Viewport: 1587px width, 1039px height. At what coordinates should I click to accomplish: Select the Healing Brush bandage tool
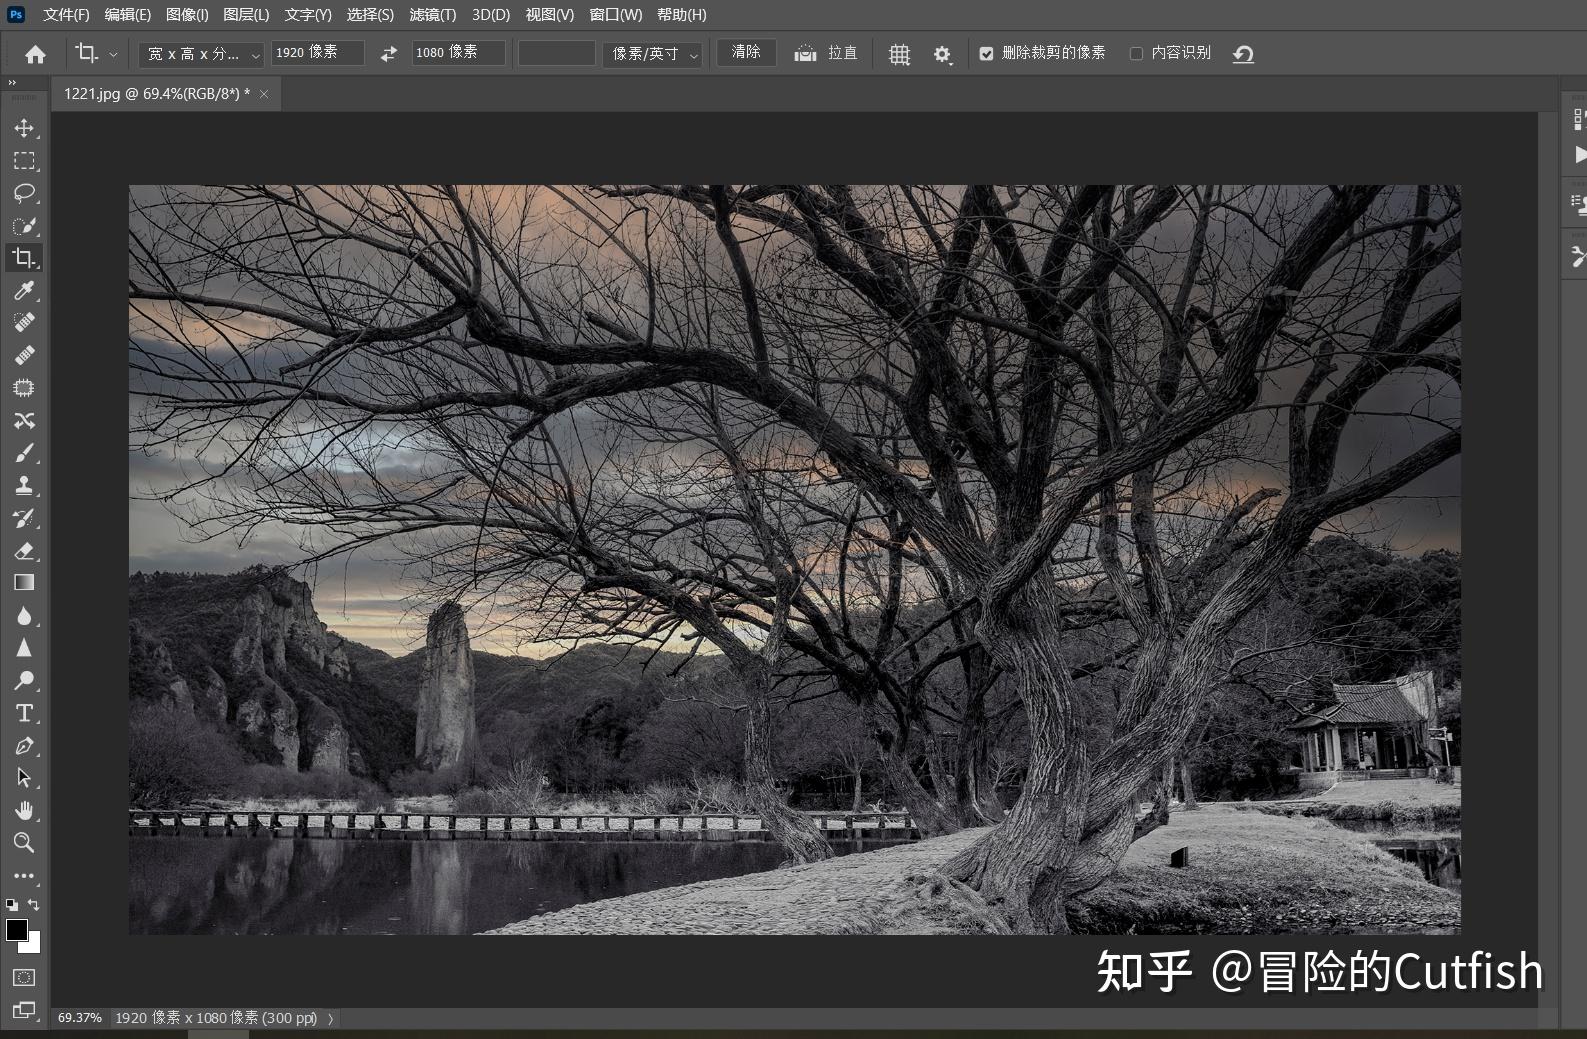coord(24,355)
